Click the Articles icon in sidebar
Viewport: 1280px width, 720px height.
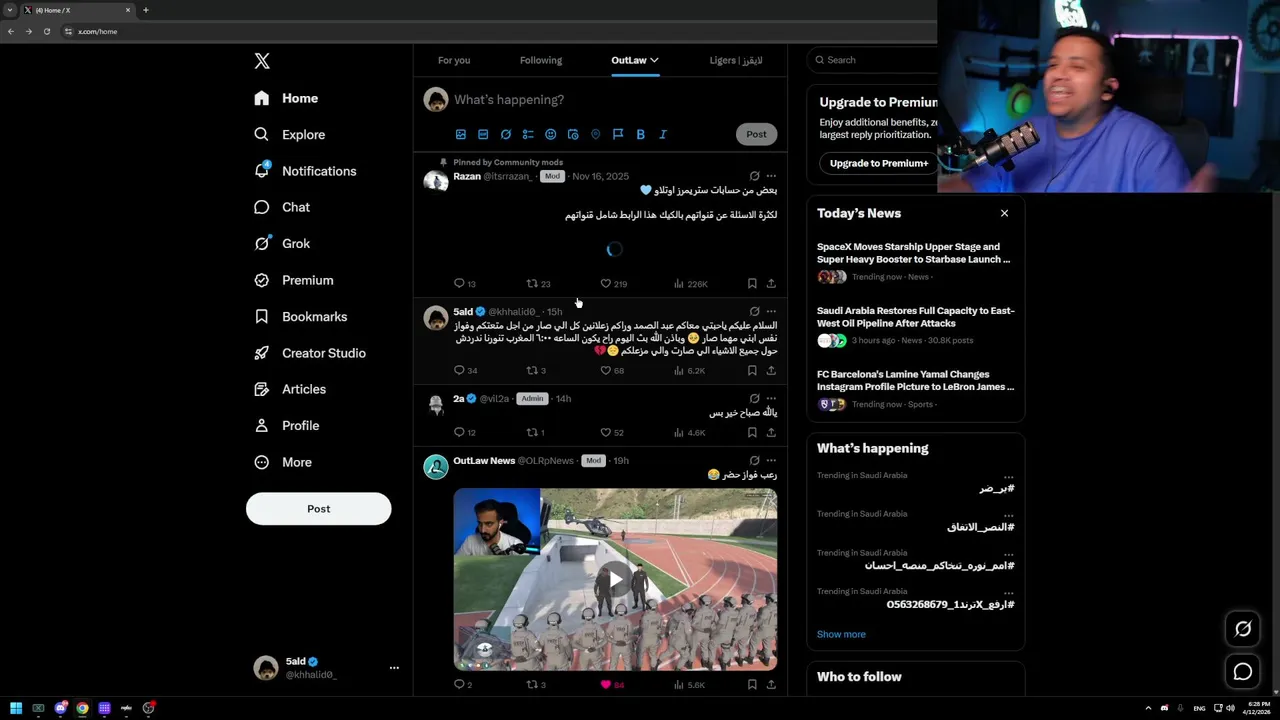coord(262,389)
